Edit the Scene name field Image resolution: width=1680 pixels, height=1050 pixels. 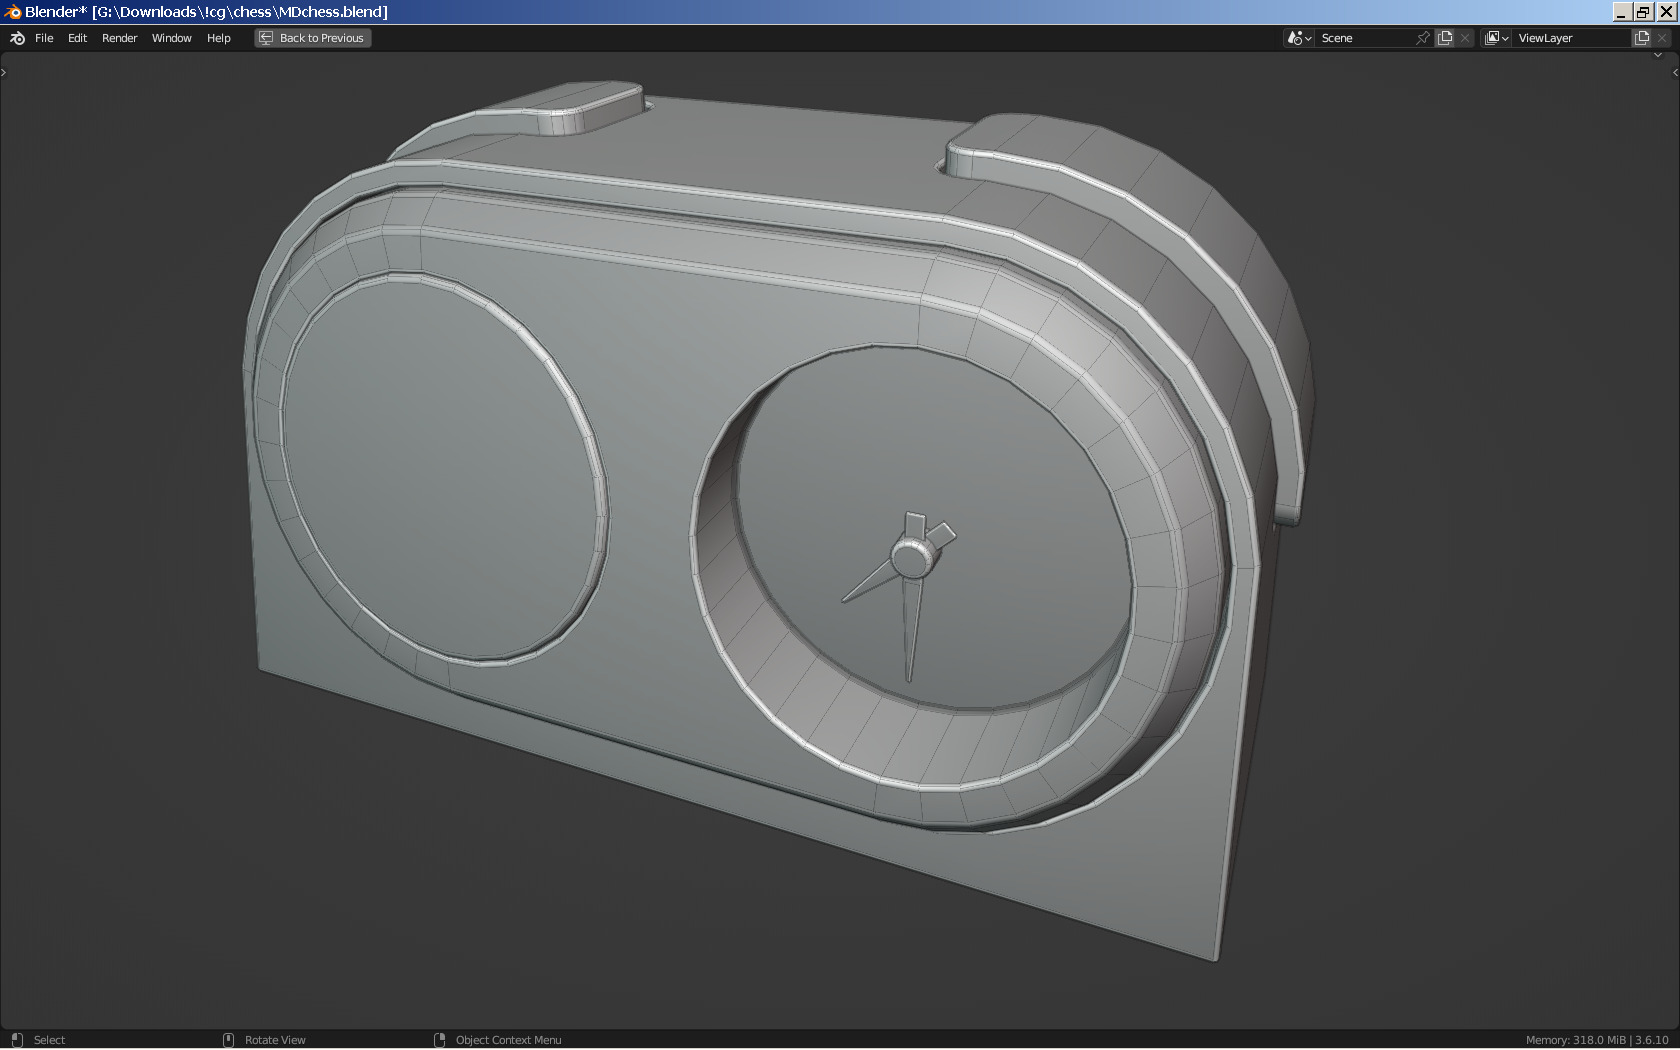pos(1365,38)
